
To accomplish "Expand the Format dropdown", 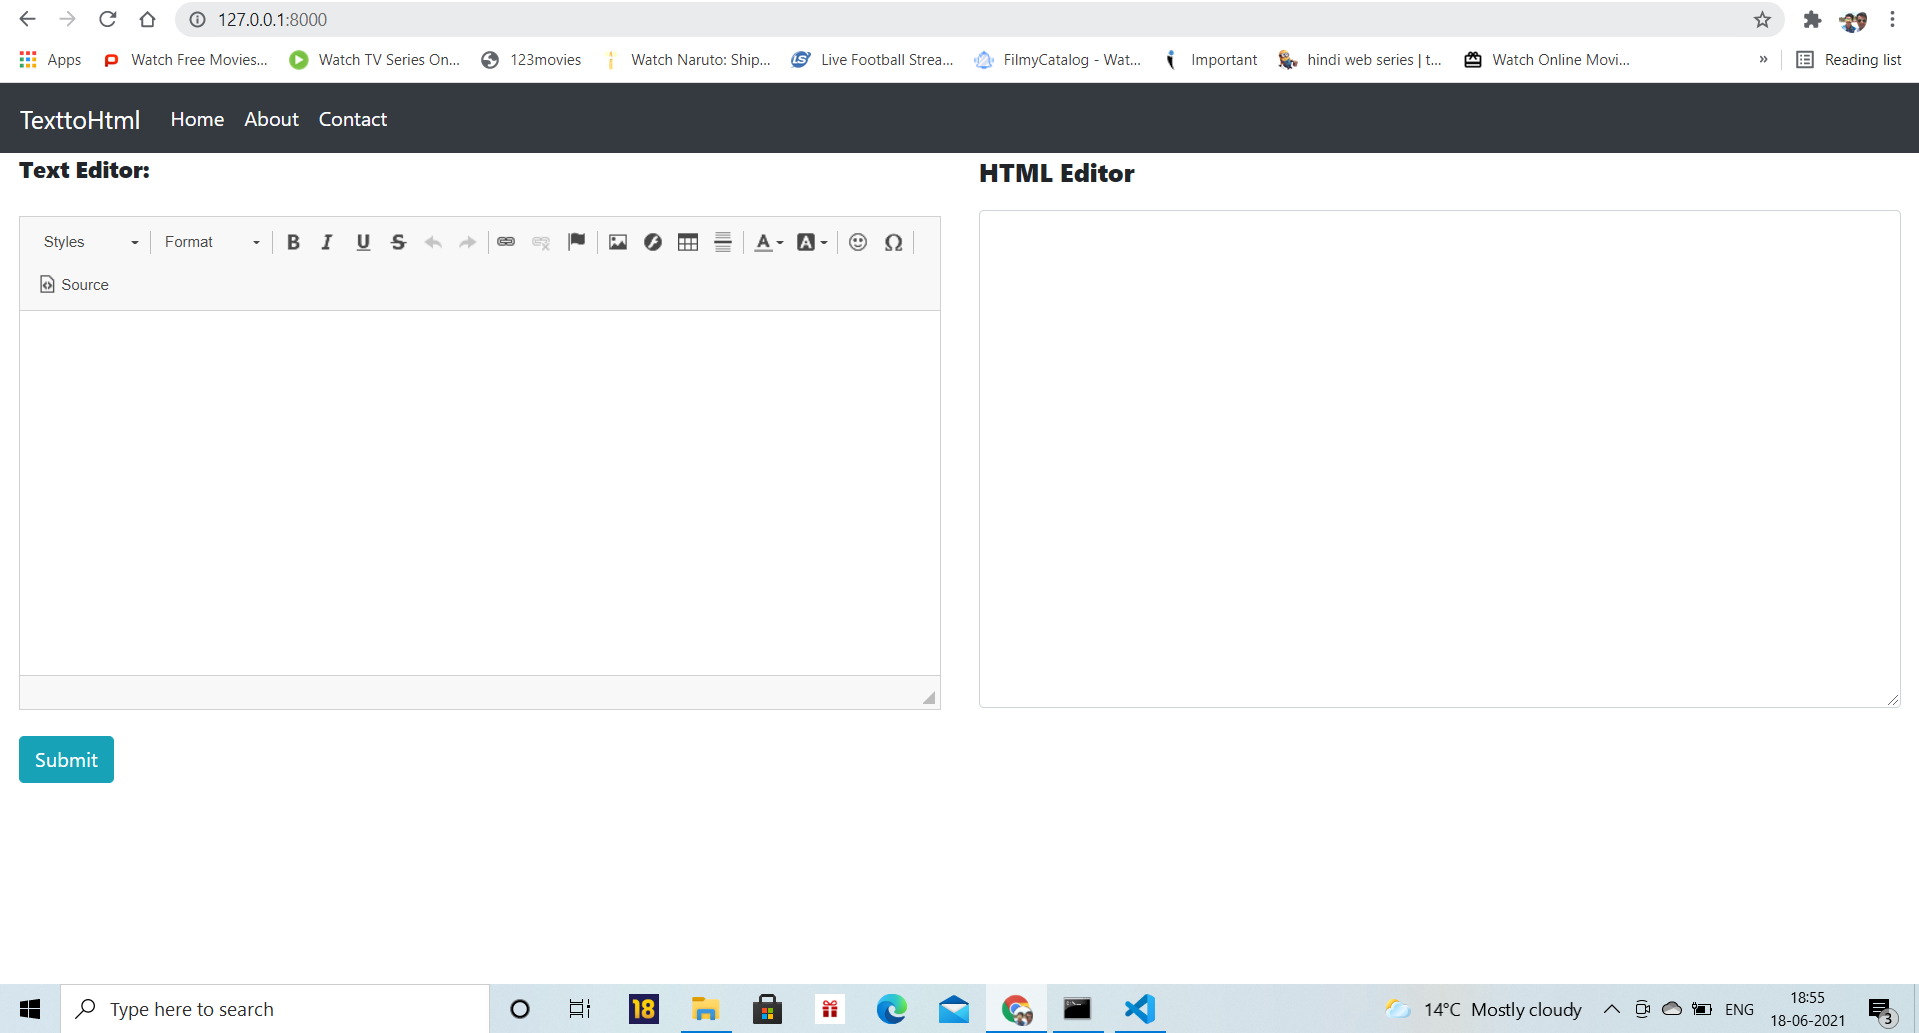I will point(212,242).
